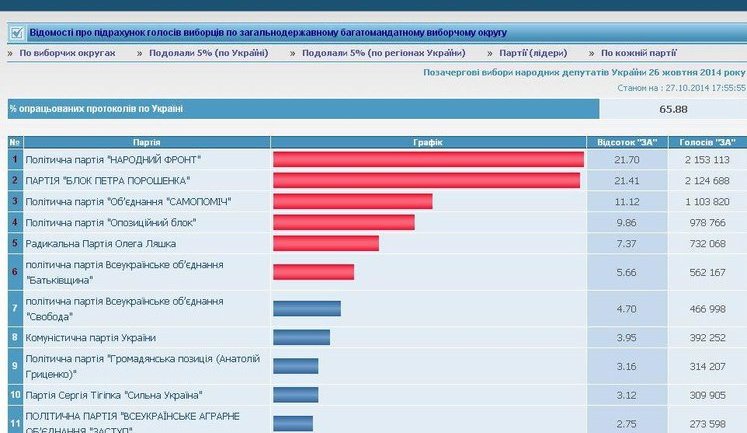Click the election title 'Позачергові вибори народних депутатів'
747x433 pixels.
point(584,72)
